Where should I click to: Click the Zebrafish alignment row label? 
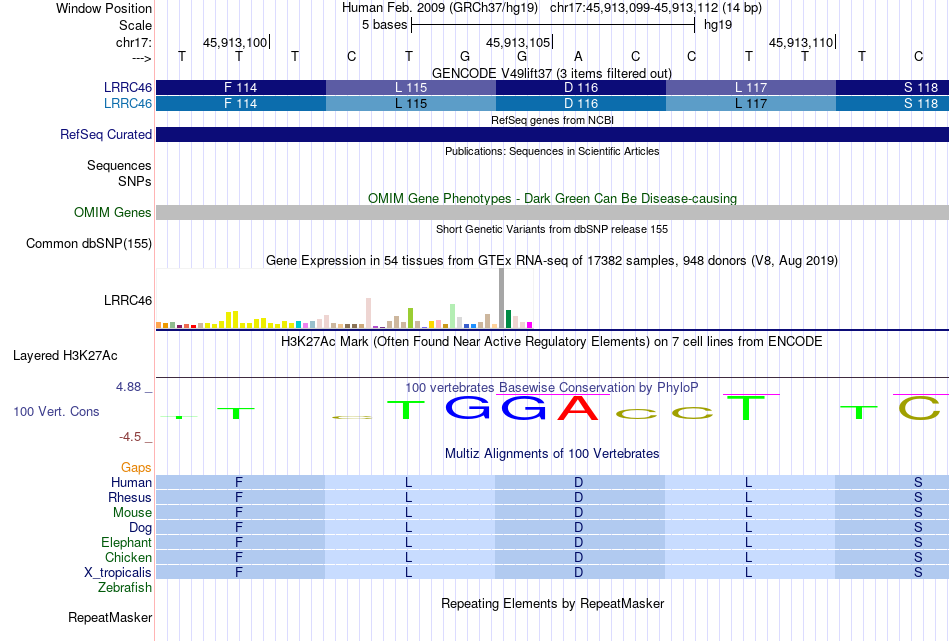[x=125, y=588]
